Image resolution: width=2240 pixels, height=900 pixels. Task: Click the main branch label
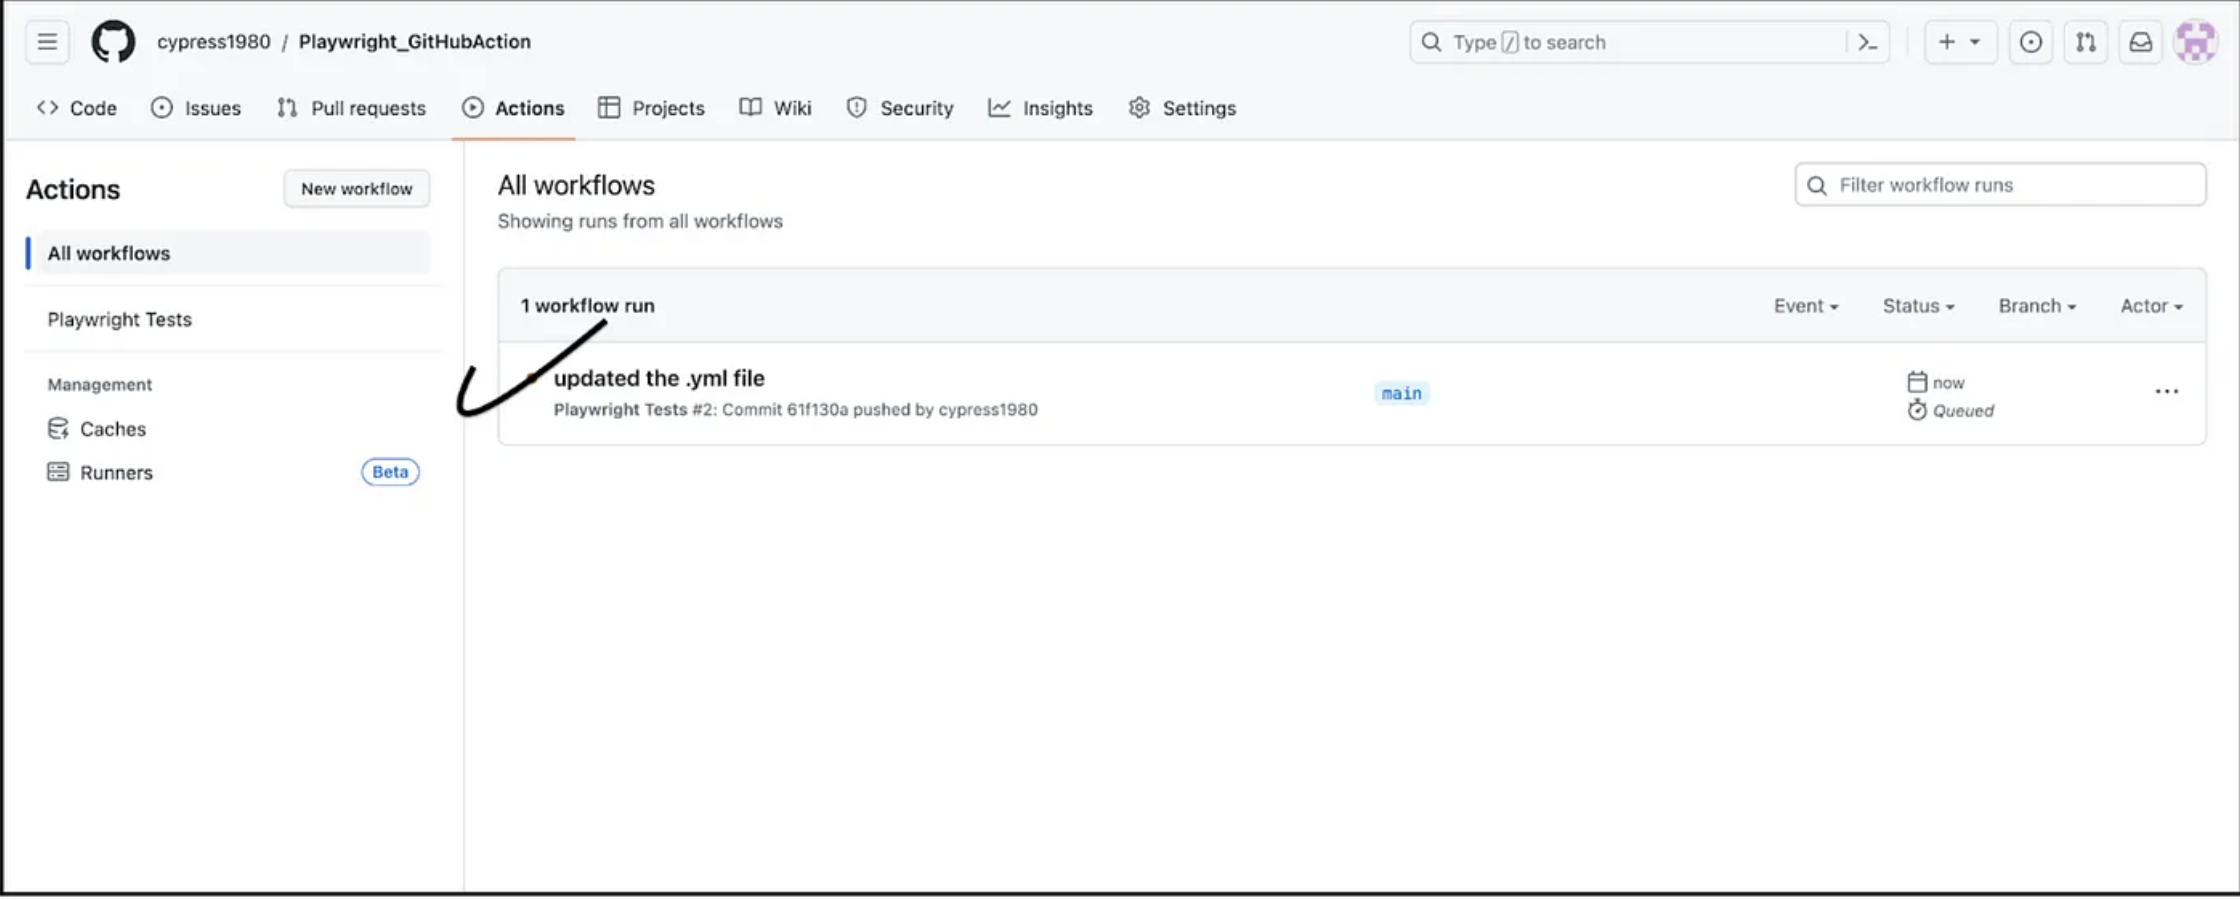(1401, 393)
